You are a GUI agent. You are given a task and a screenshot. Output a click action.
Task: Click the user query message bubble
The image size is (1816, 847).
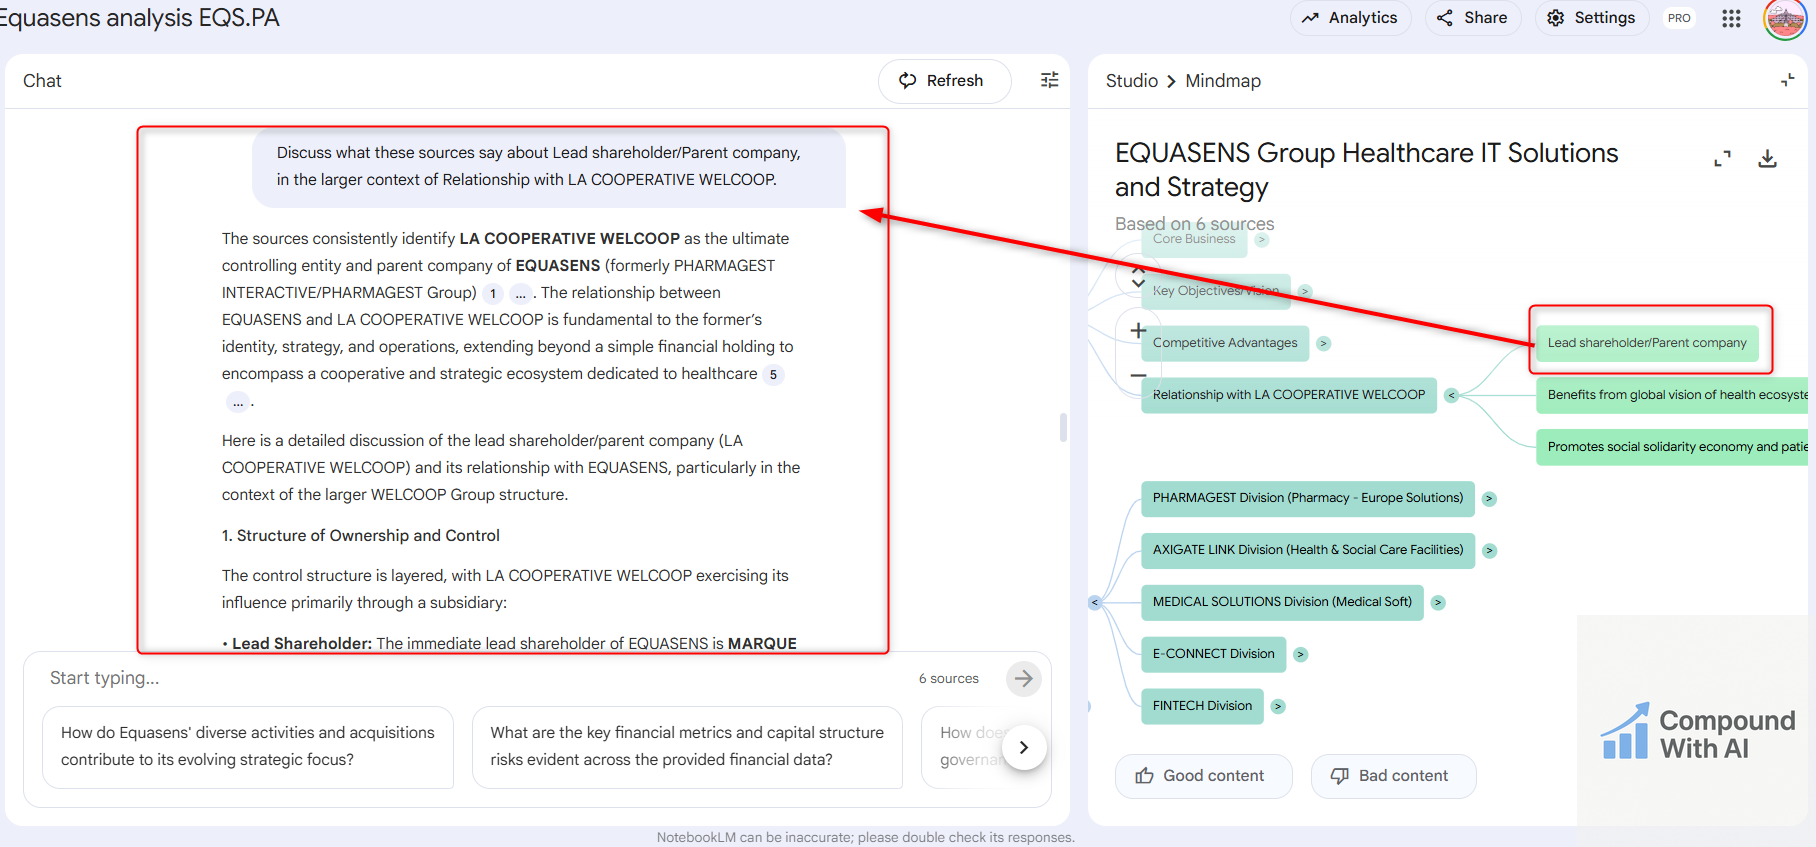tap(549, 167)
